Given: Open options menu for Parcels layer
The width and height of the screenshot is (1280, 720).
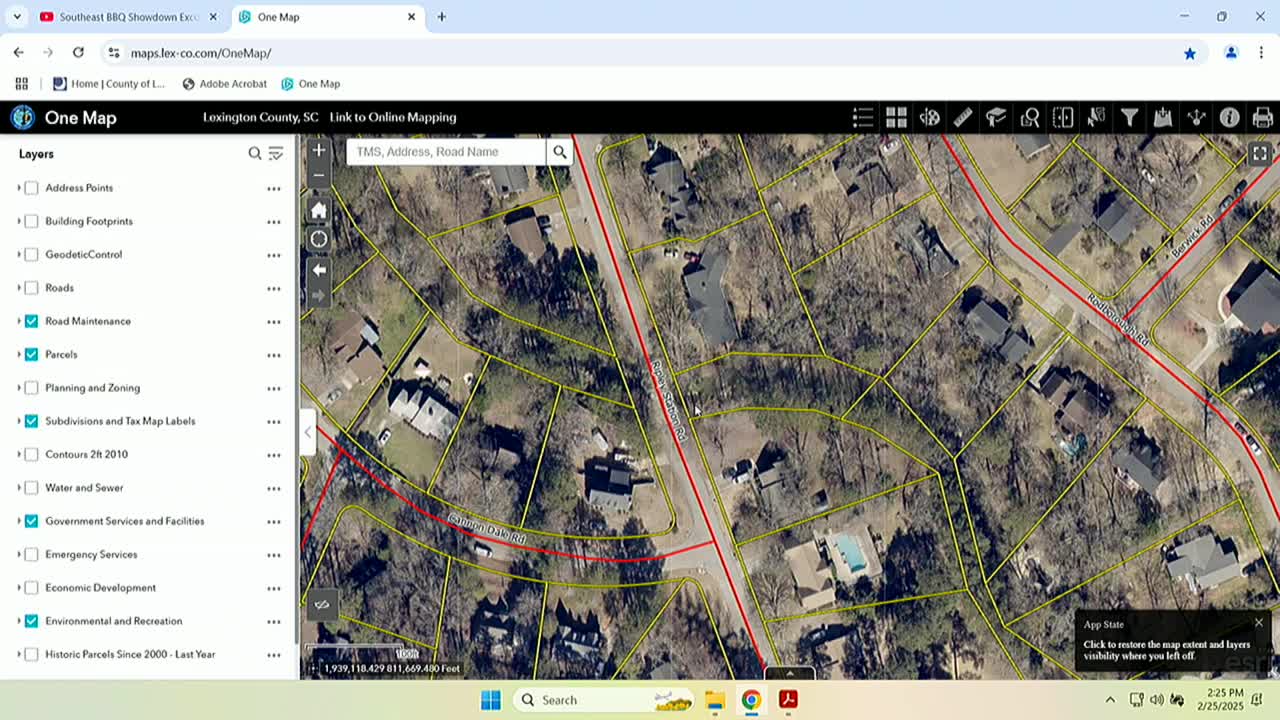Looking at the screenshot, I should (x=274, y=355).
